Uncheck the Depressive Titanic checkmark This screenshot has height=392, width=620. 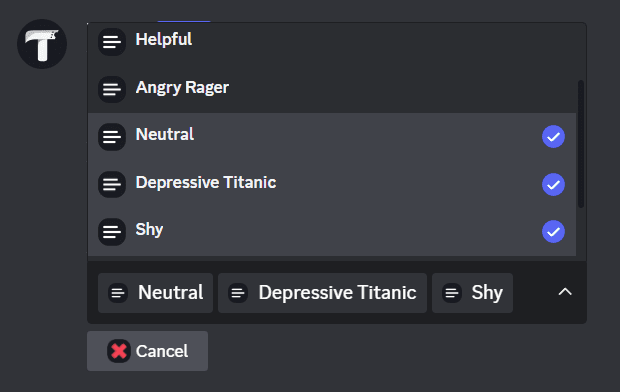pos(553,184)
